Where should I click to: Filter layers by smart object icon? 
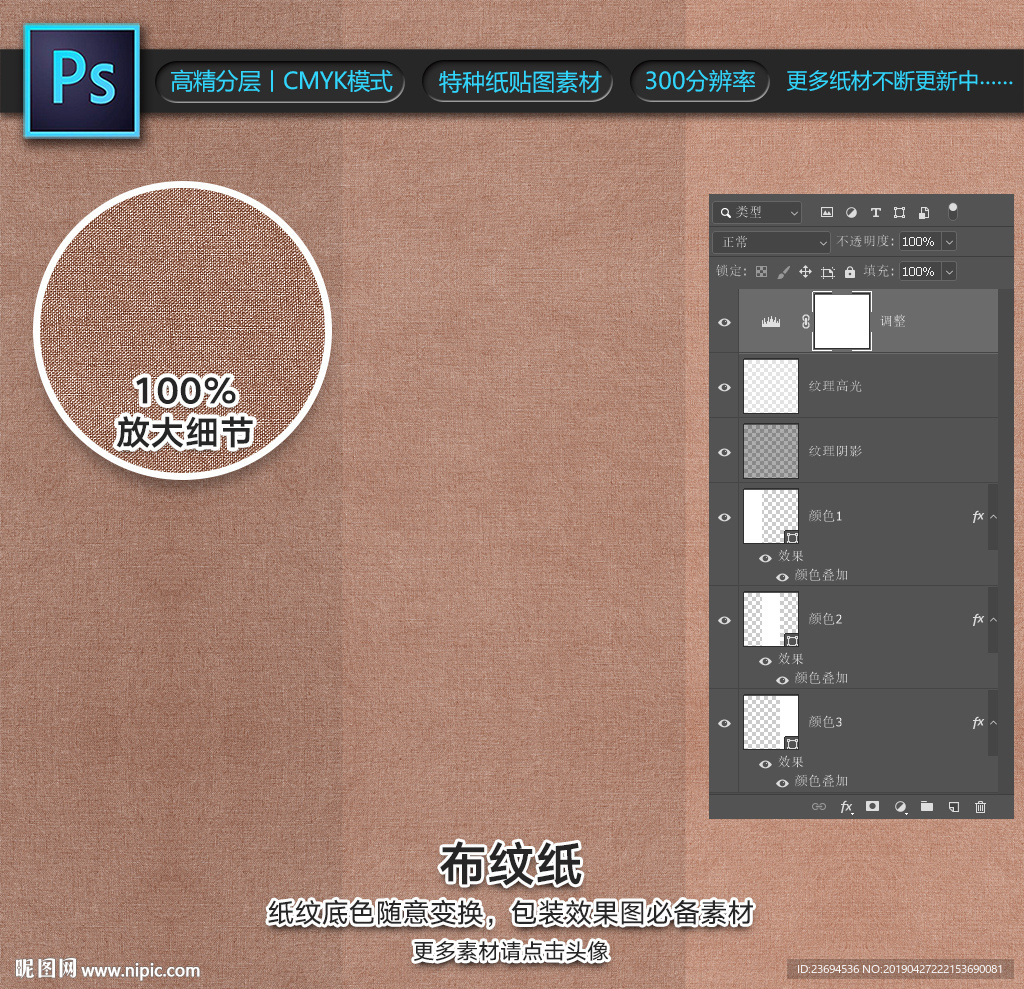923,212
